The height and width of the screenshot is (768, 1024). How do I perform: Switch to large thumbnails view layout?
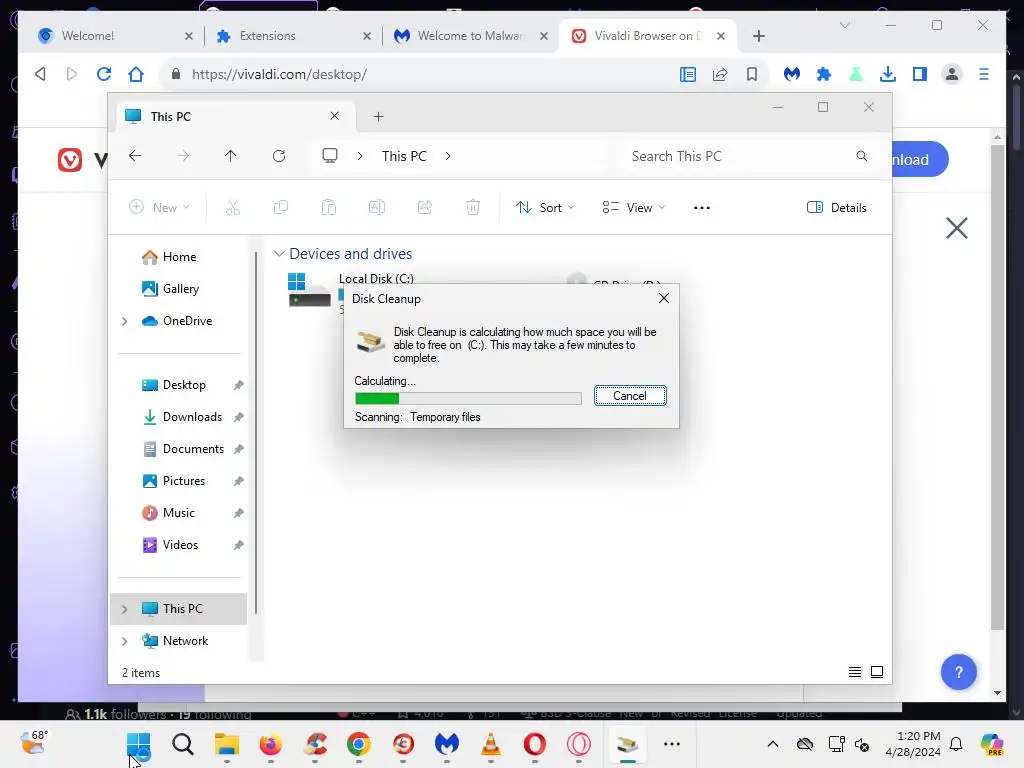pyautogui.click(x=877, y=672)
